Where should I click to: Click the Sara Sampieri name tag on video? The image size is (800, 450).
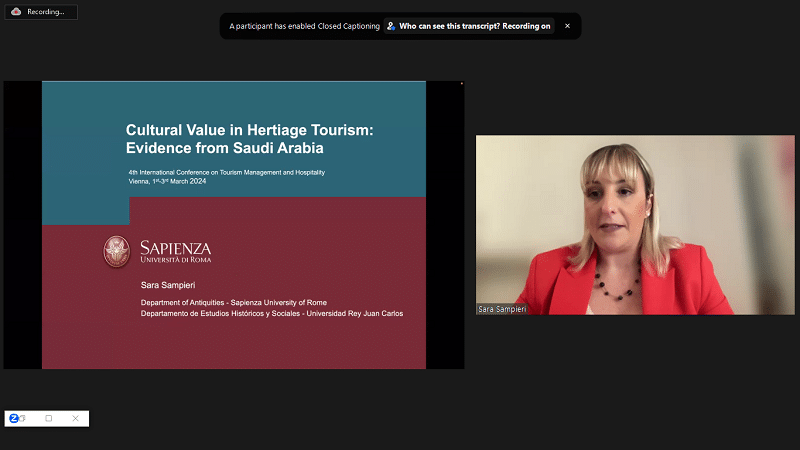click(x=502, y=309)
